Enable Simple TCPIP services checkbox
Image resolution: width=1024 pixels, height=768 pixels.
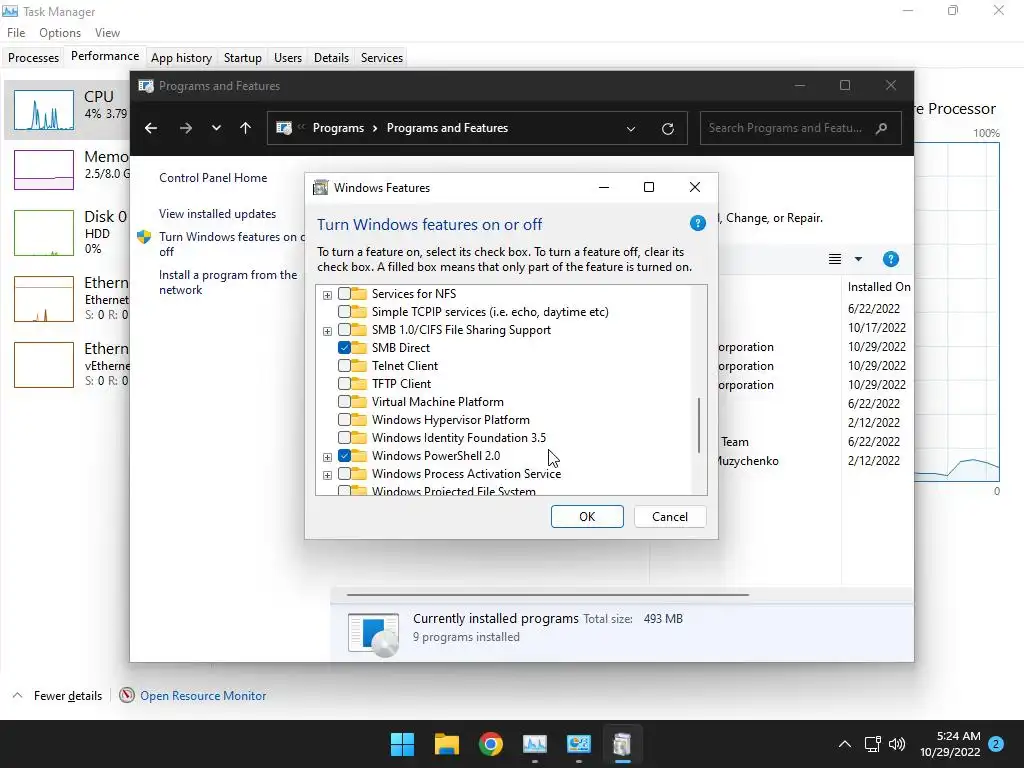pyautogui.click(x=344, y=312)
